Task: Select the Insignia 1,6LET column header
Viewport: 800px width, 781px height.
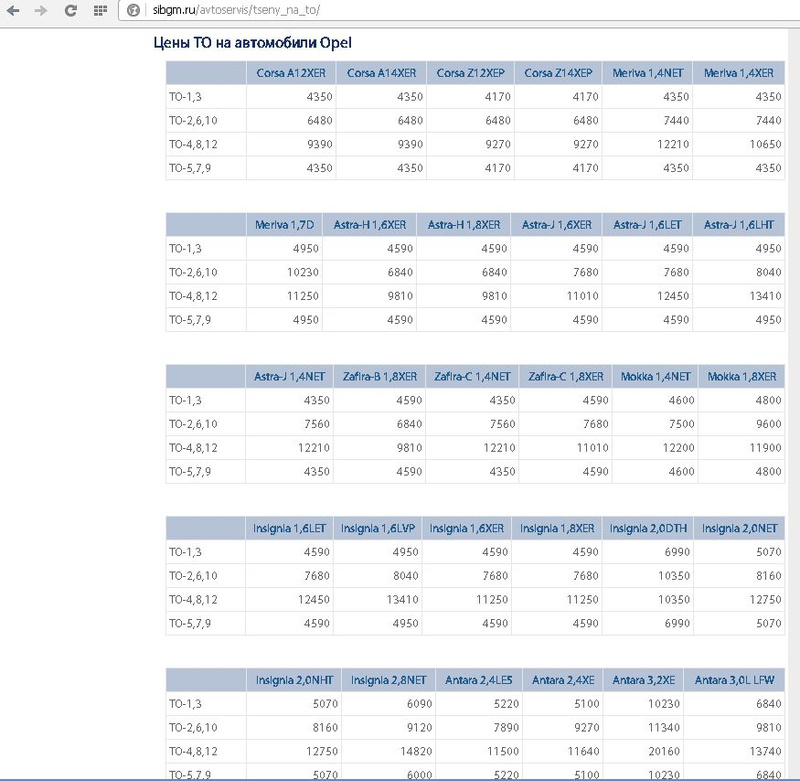Action: coord(289,528)
